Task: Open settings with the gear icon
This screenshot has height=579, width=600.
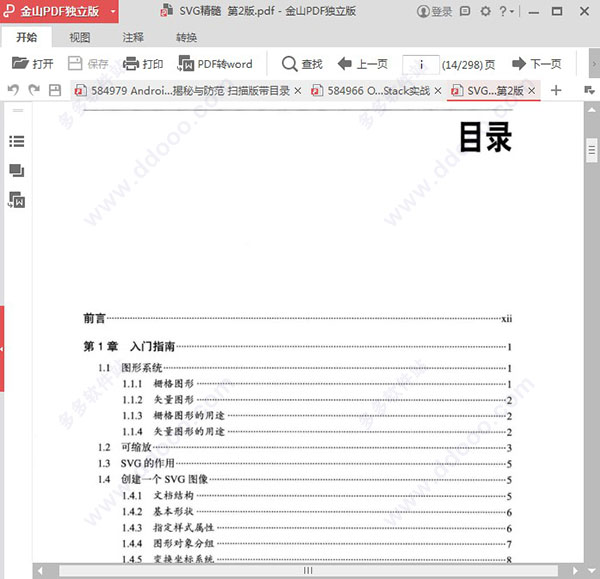Action: [485, 11]
